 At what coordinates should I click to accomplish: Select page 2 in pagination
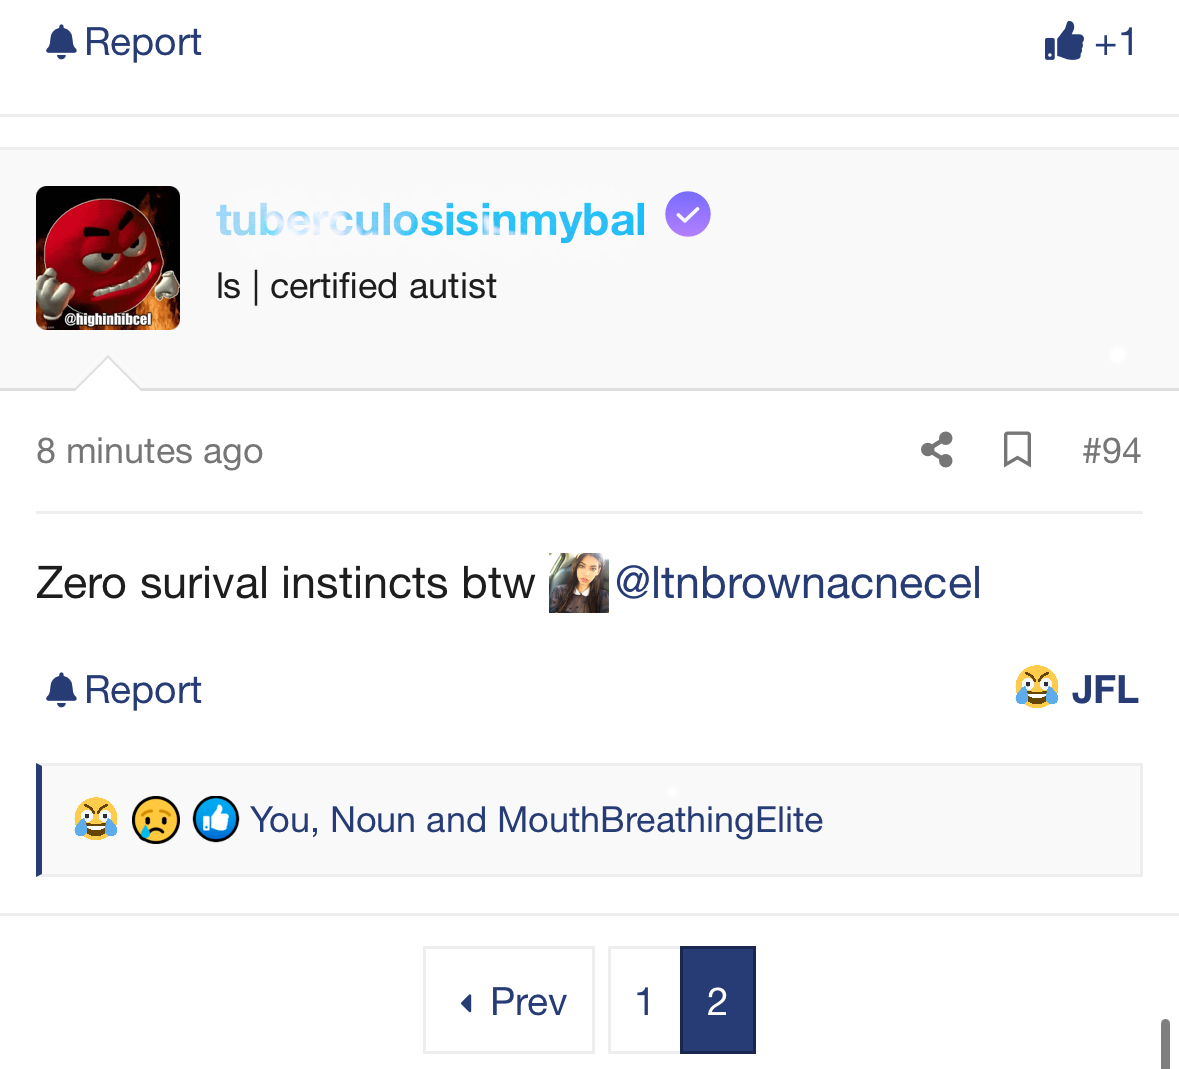click(x=717, y=1000)
